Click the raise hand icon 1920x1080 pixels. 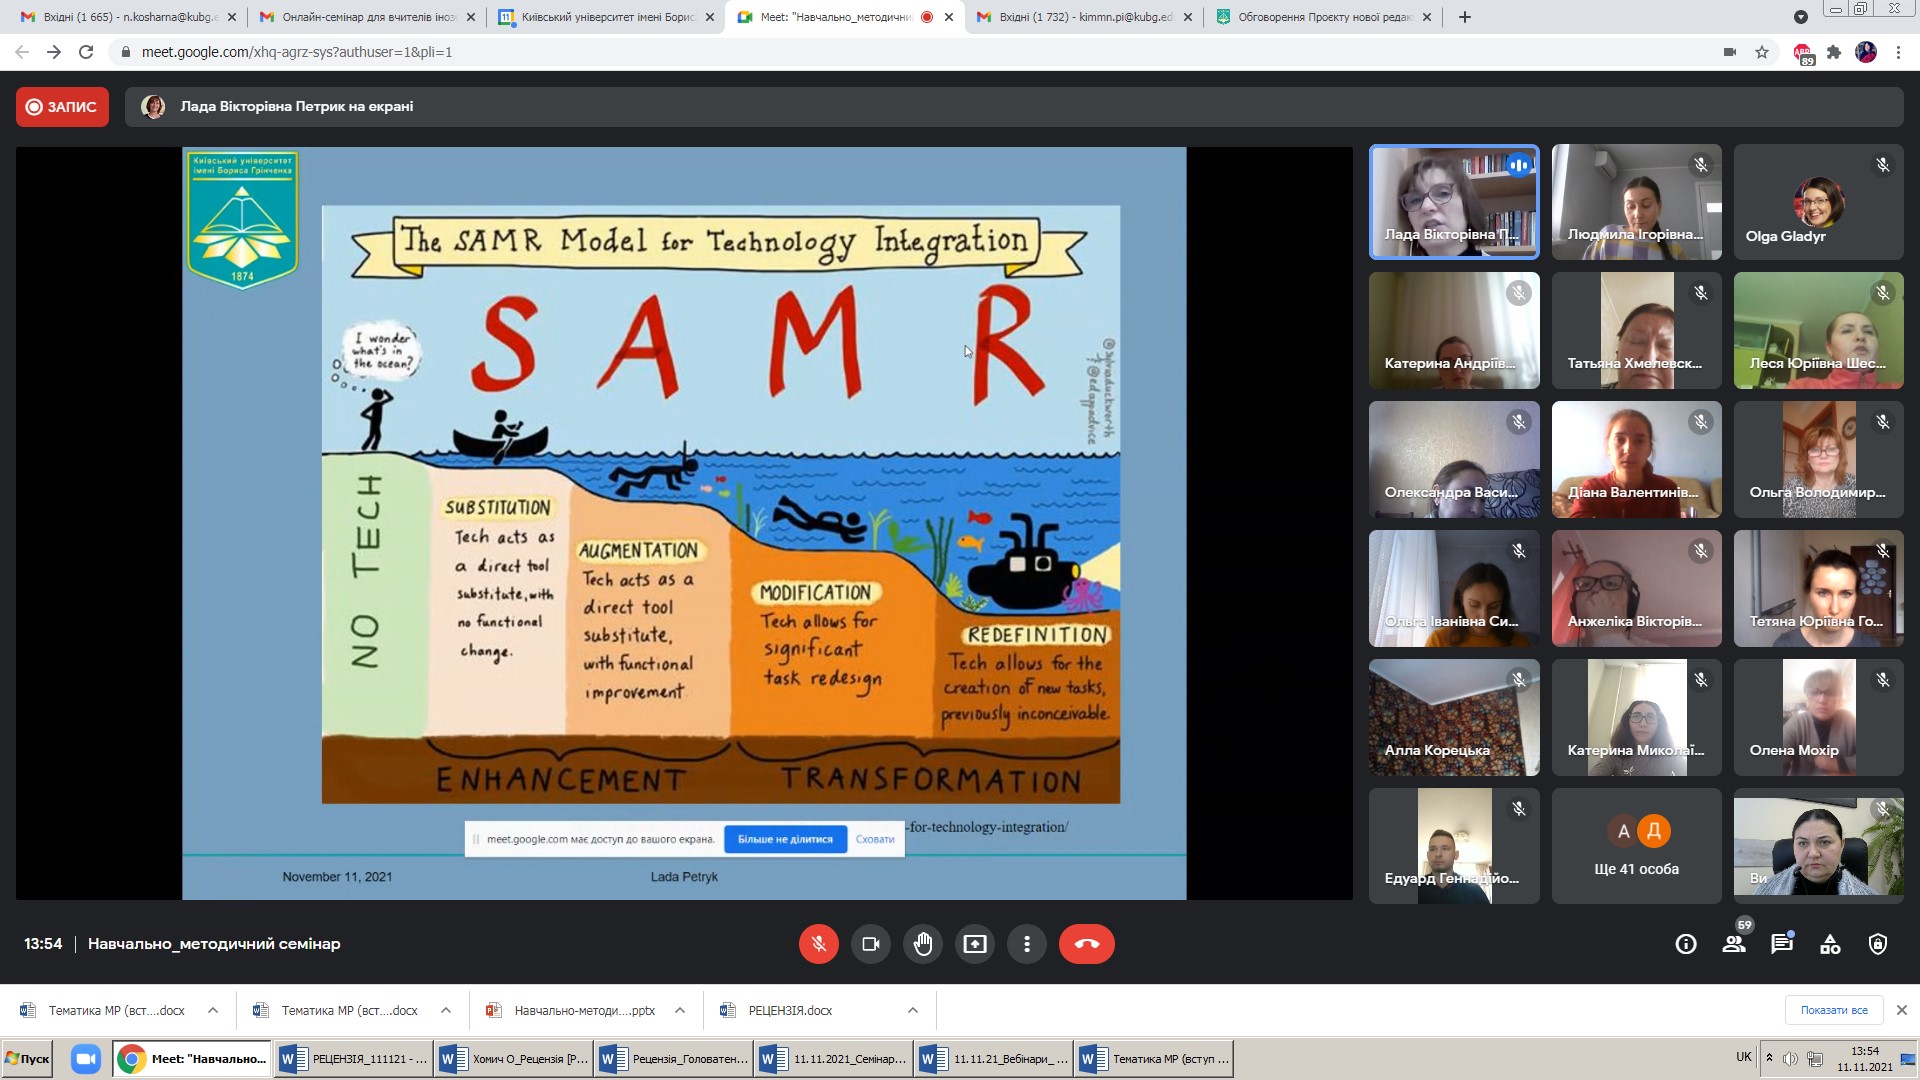(x=923, y=944)
